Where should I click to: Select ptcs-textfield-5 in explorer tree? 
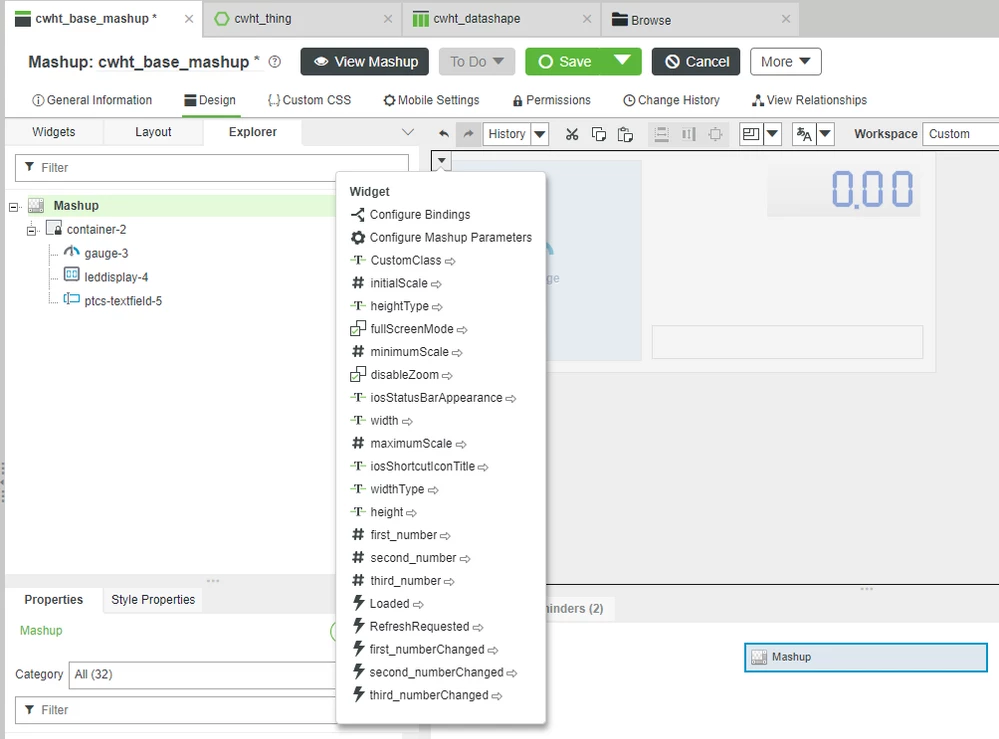coord(123,301)
